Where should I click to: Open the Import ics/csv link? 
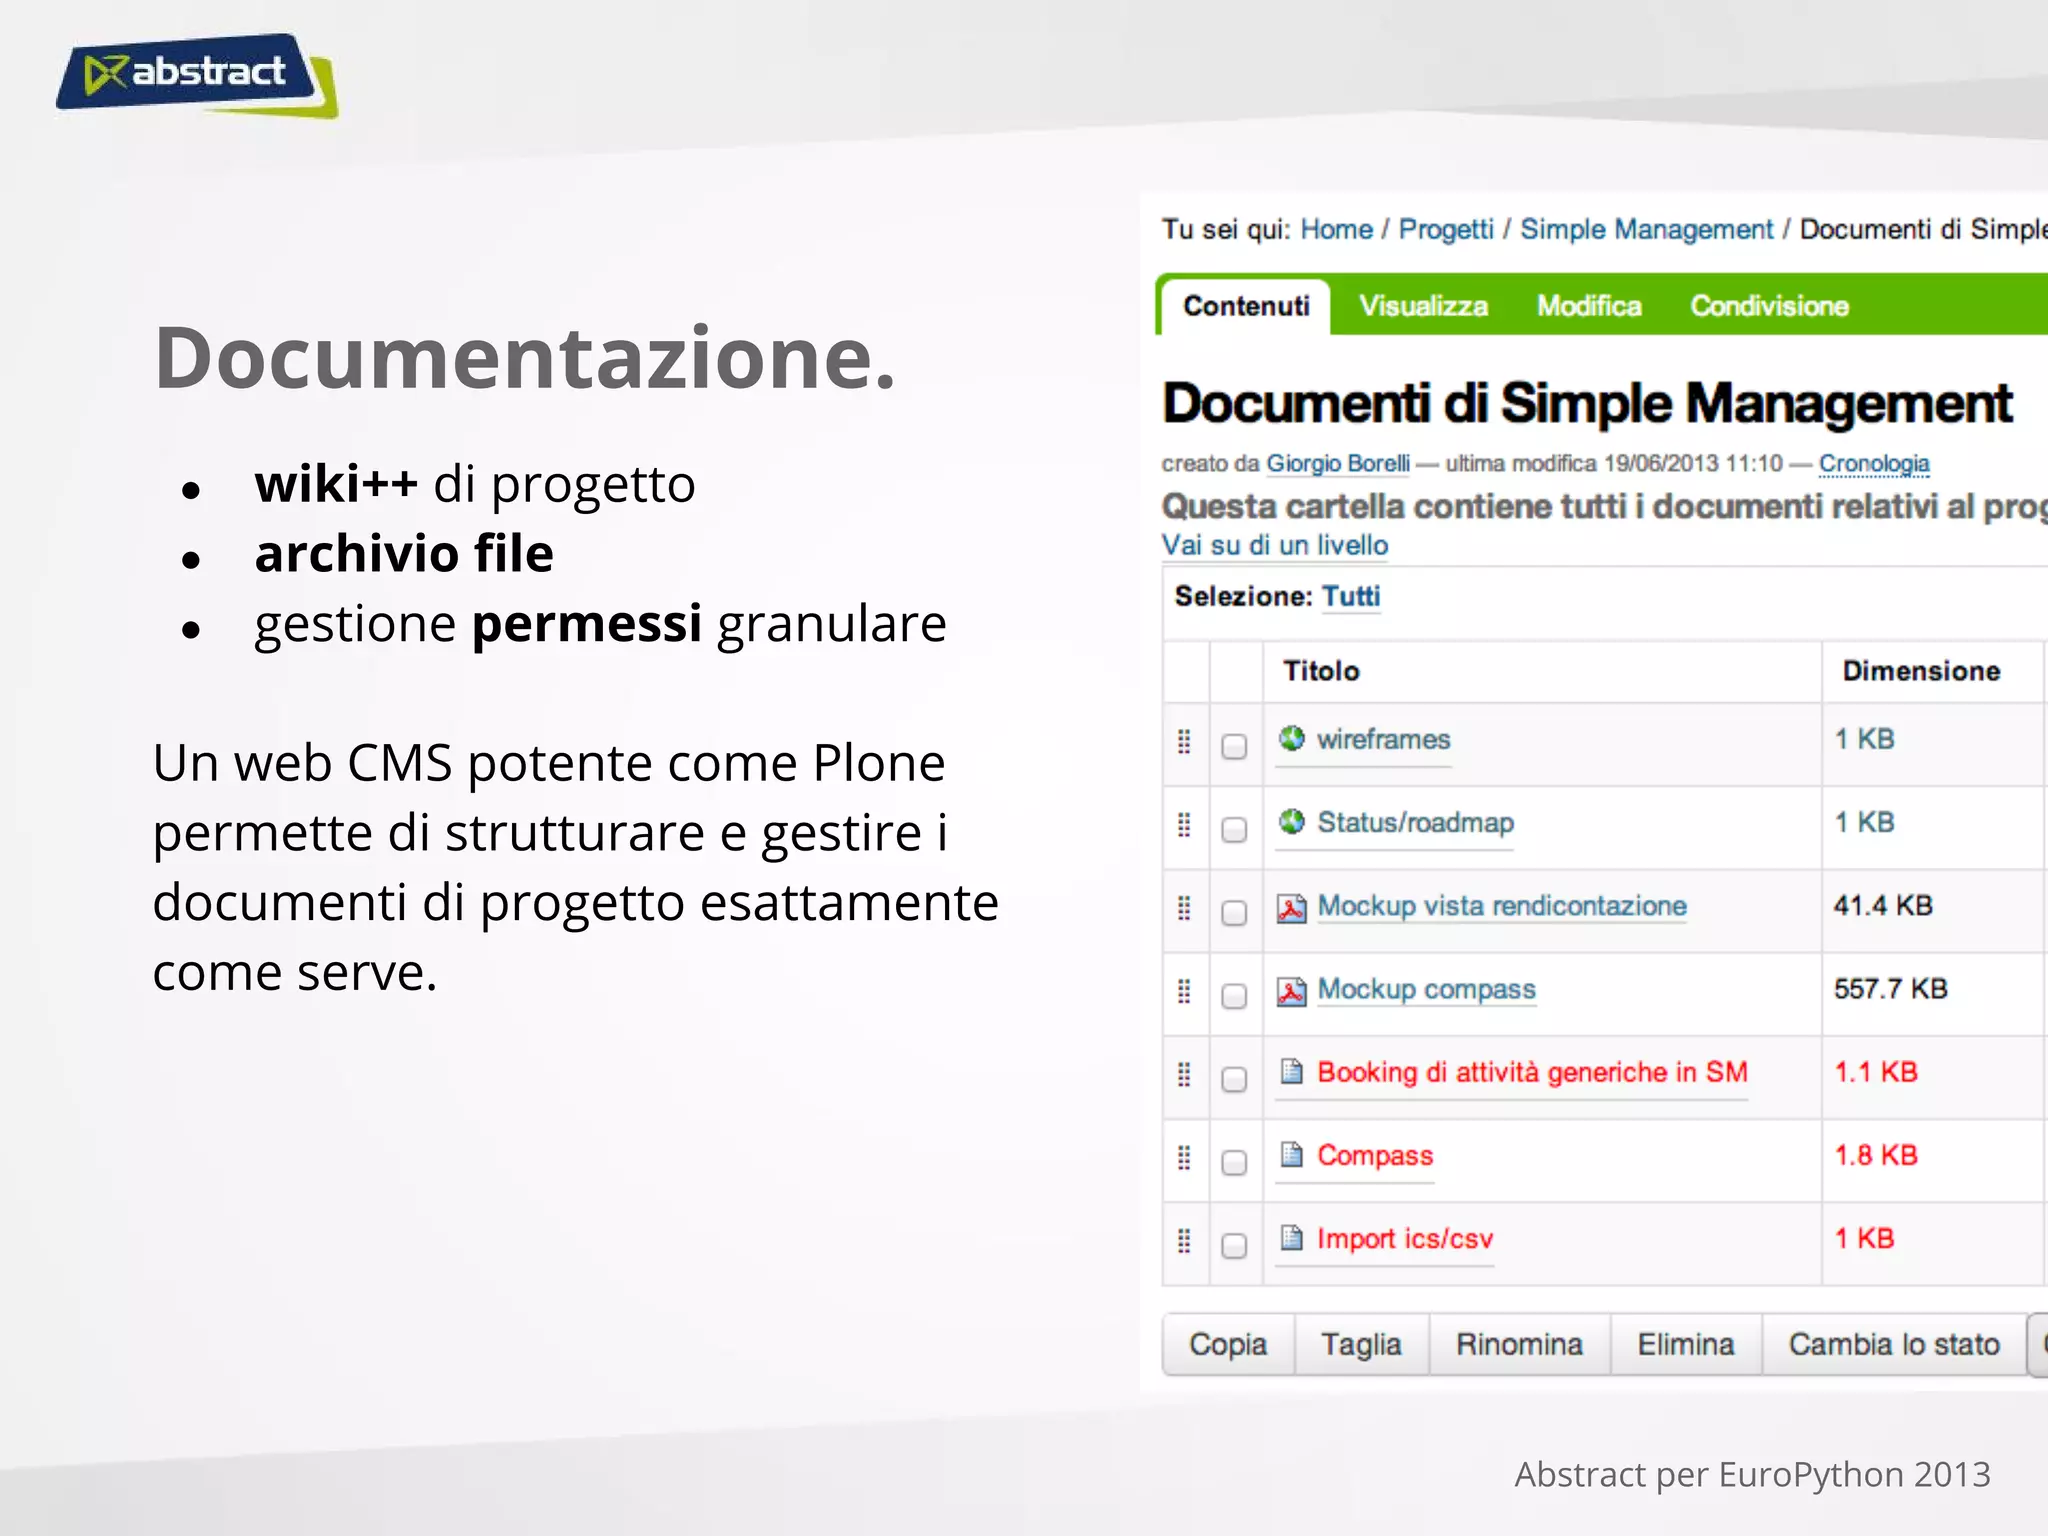(x=1405, y=1239)
